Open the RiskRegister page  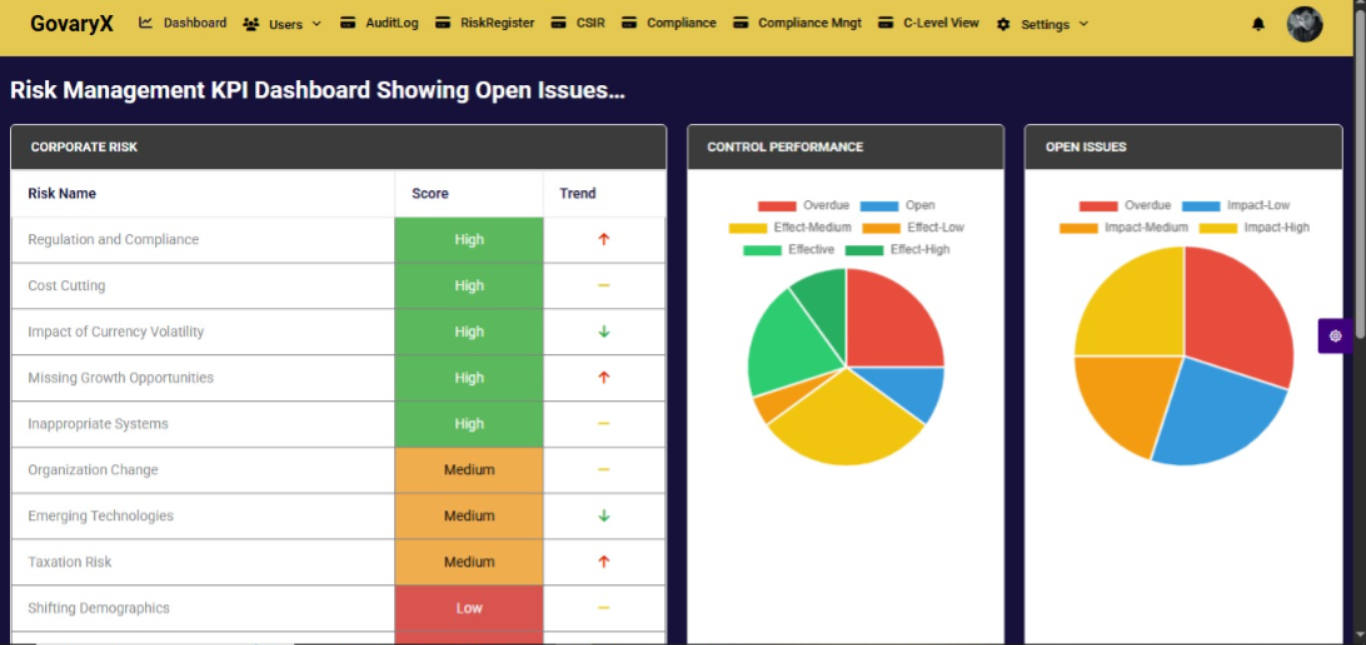[x=497, y=23]
